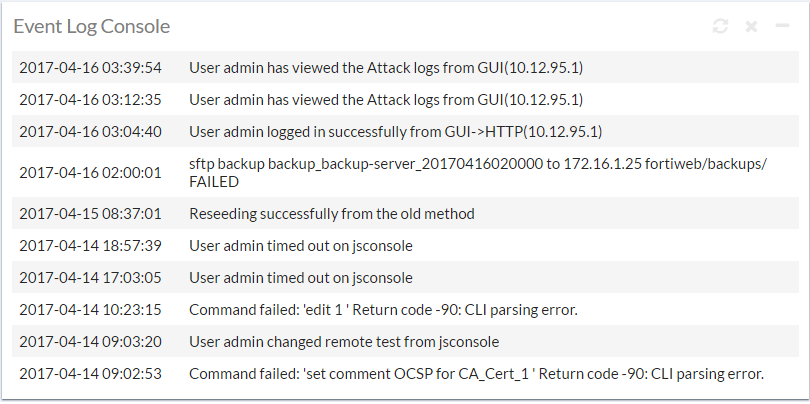Screen dimensions: 810x404
Task: Select the 03:12:35 Attack logs viewed entry
Action: coord(386,100)
